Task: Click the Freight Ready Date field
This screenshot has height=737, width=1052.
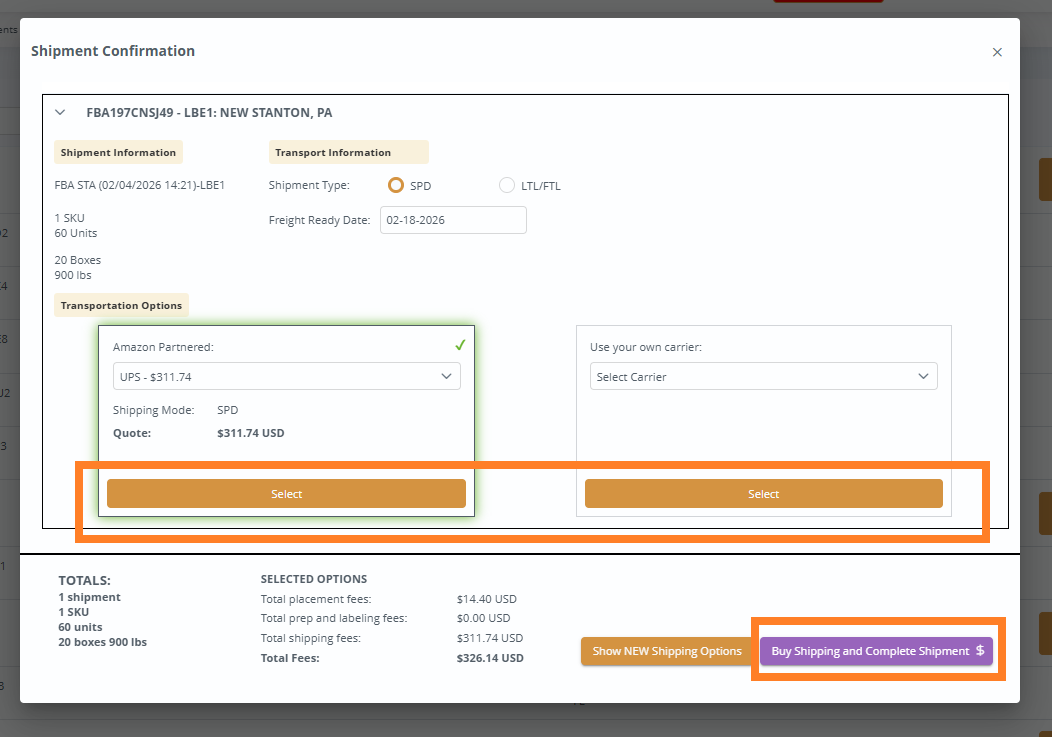Action: [453, 220]
